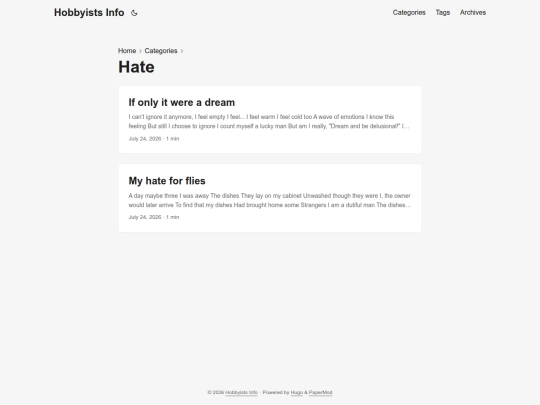Open the PaperMod link in the footer
The height and width of the screenshot is (405, 540).
[x=320, y=393]
